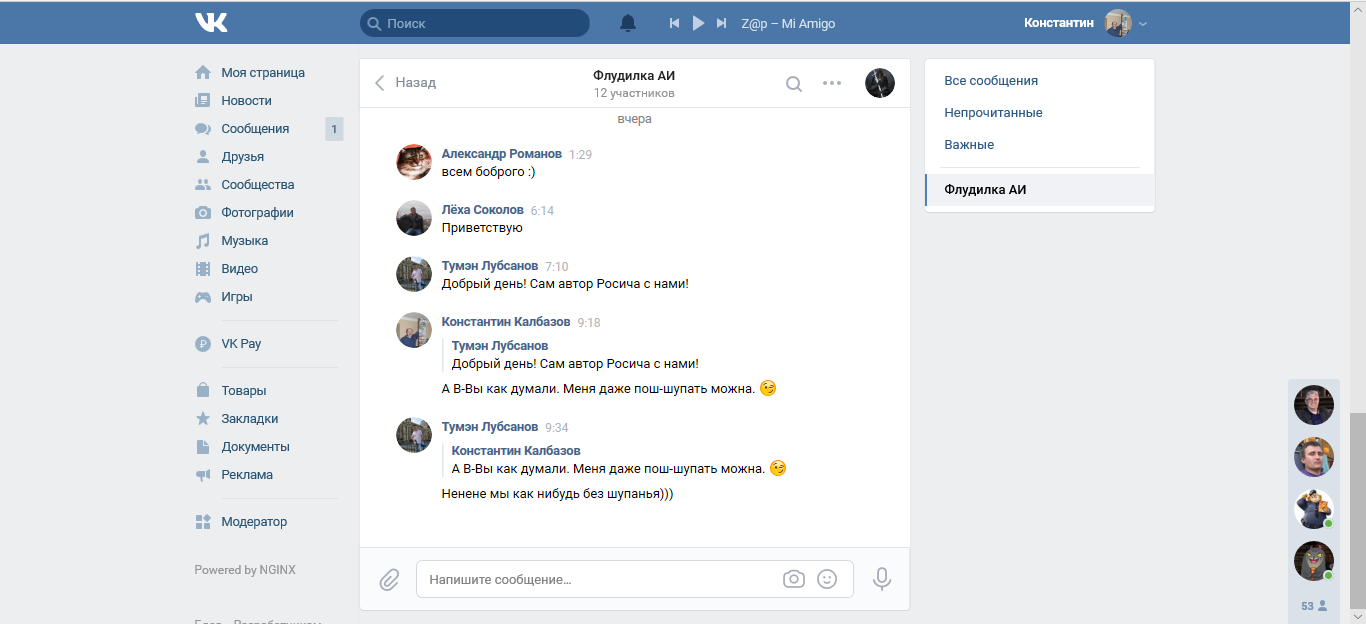Select the Непрочитанные messages filter
The width and height of the screenshot is (1366, 624).
click(x=993, y=113)
